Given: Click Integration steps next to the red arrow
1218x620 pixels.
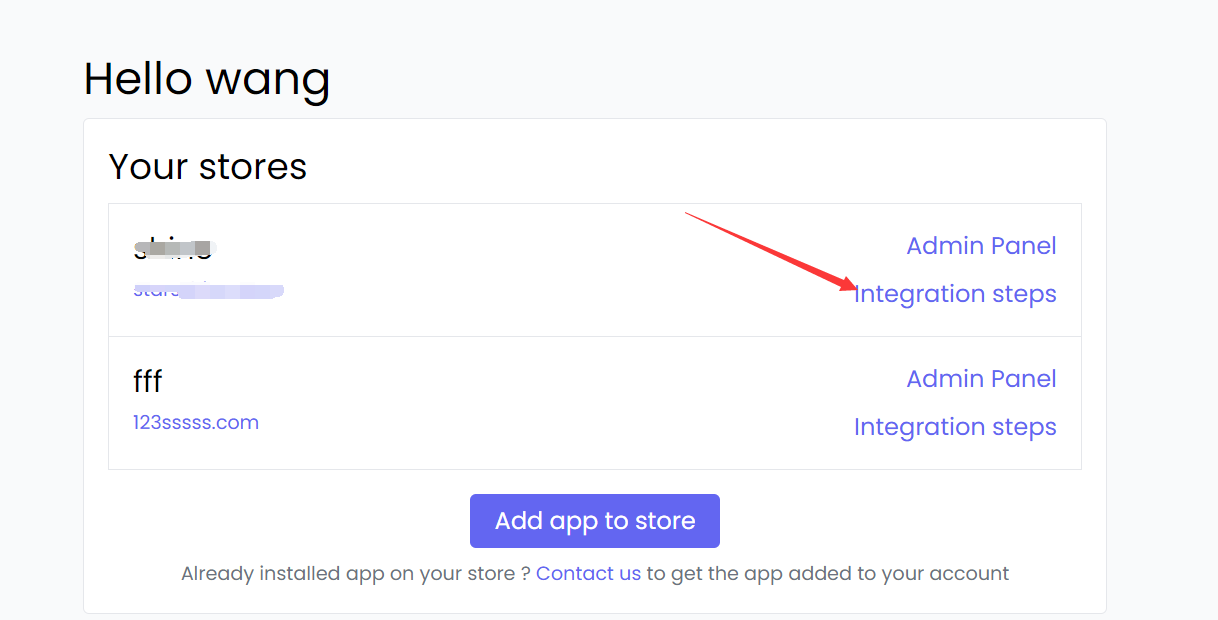Looking at the screenshot, I should [955, 294].
